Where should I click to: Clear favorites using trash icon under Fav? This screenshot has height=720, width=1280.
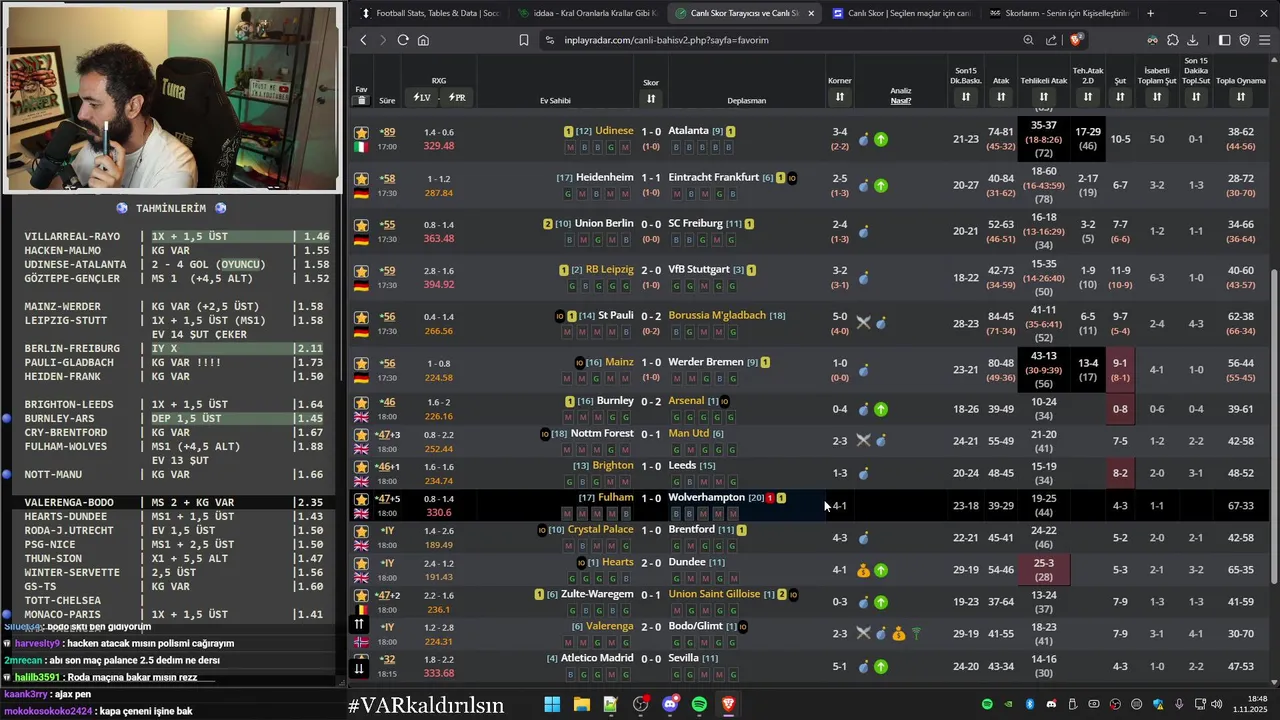point(361,101)
